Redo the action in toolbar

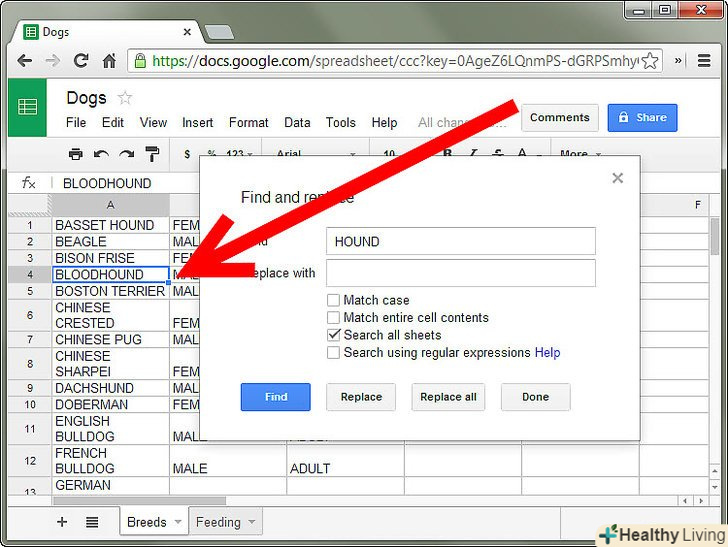(126, 154)
